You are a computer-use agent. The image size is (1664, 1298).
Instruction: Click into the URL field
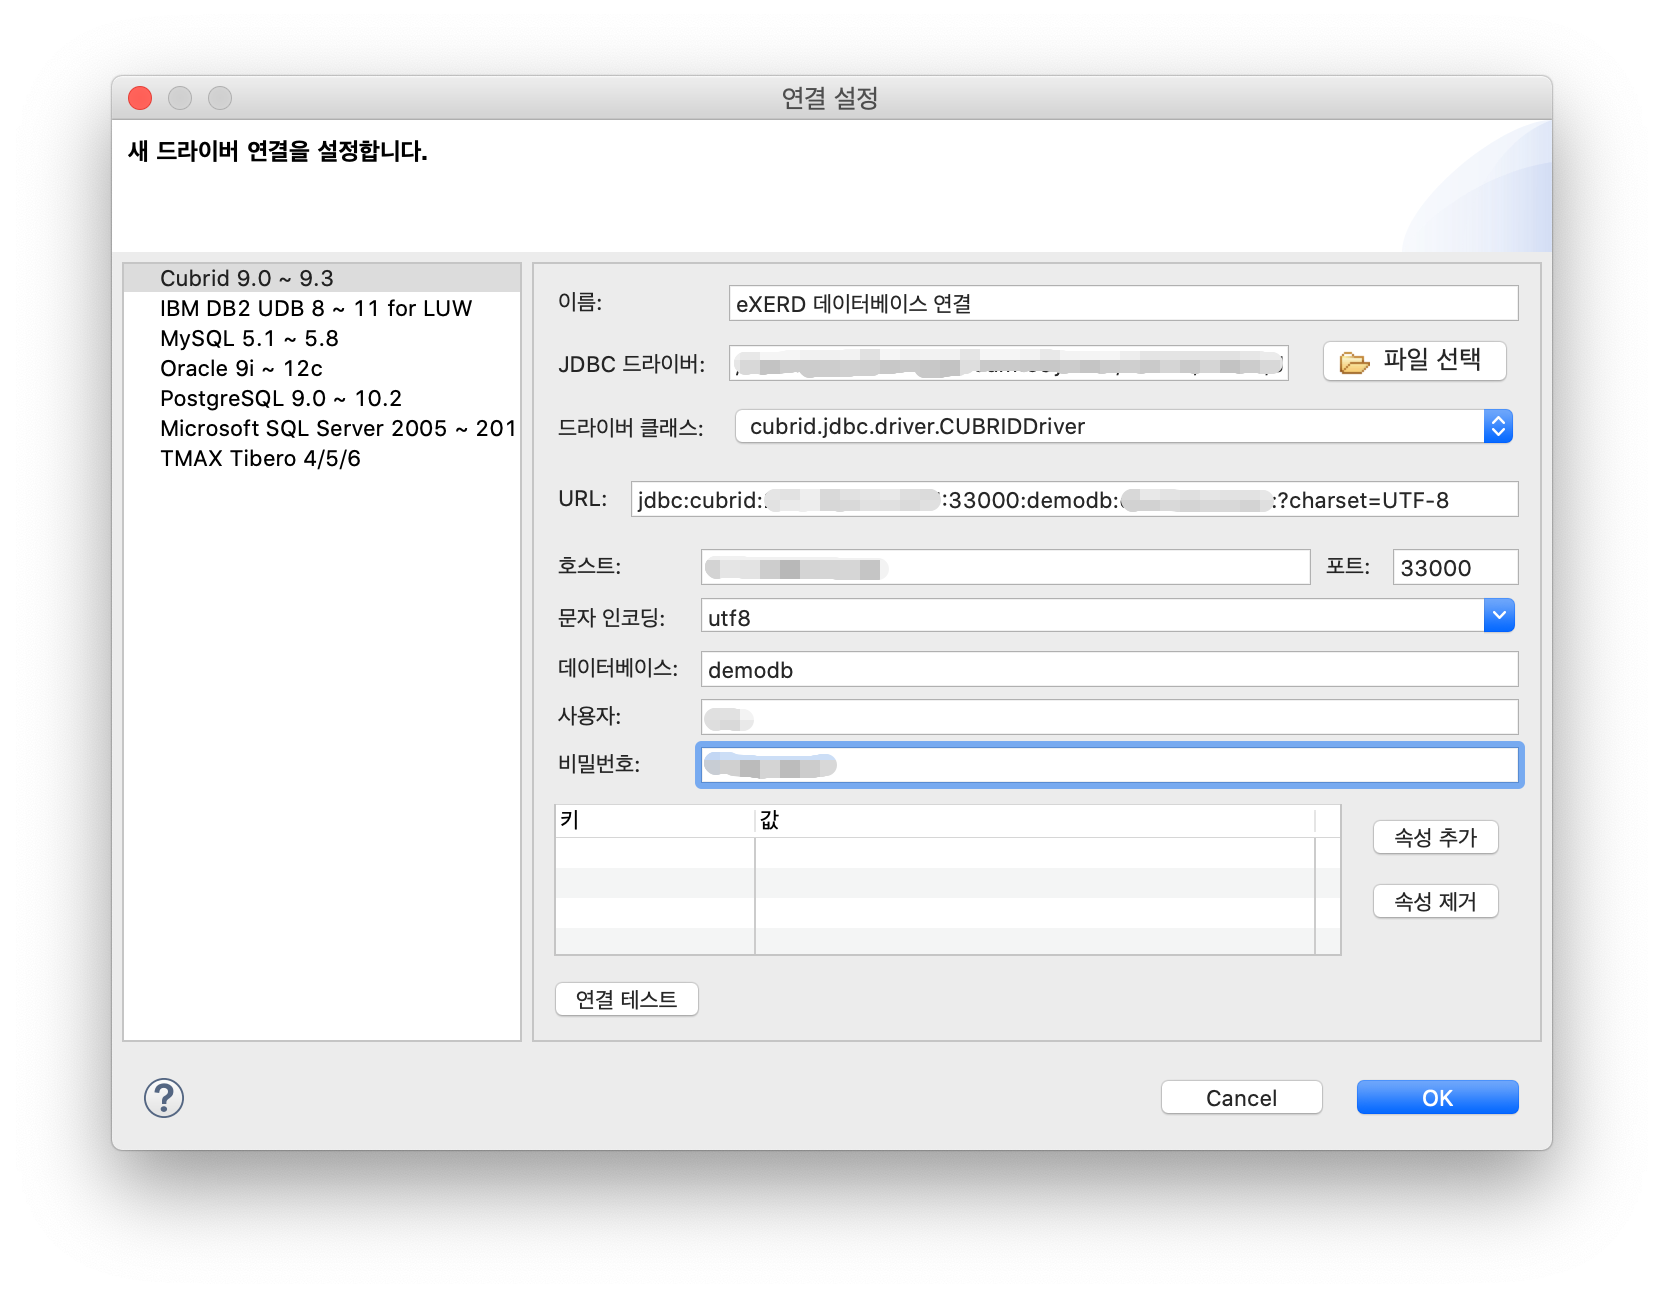(1074, 499)
